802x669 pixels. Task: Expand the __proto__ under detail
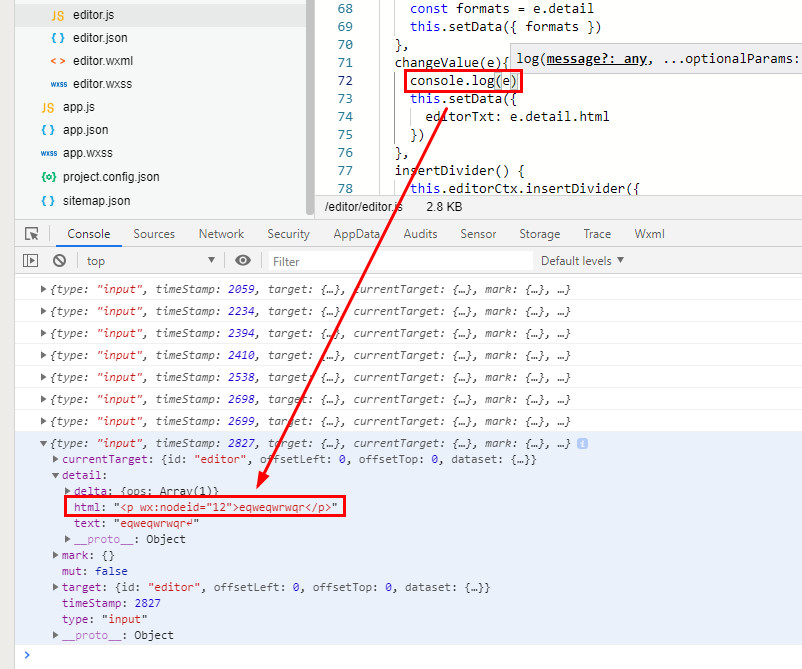tap(68, 539)
